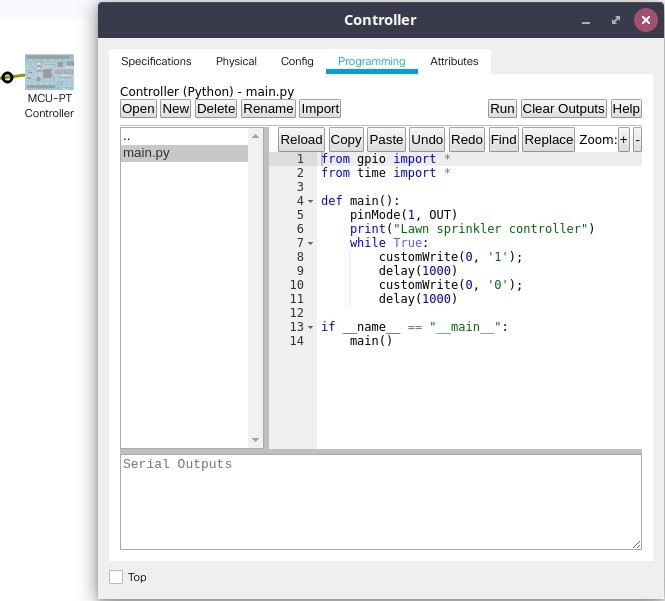Click the Copy editor button
The width and height of the screenshot is (665, 601).
click(346, 140)
